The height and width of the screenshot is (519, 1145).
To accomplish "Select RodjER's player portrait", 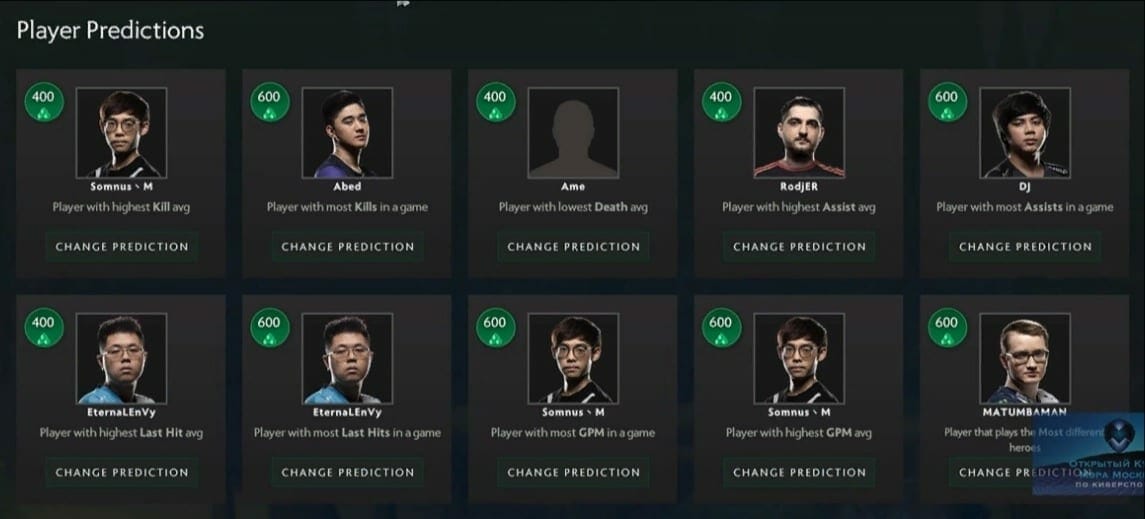I will point(799,133).
